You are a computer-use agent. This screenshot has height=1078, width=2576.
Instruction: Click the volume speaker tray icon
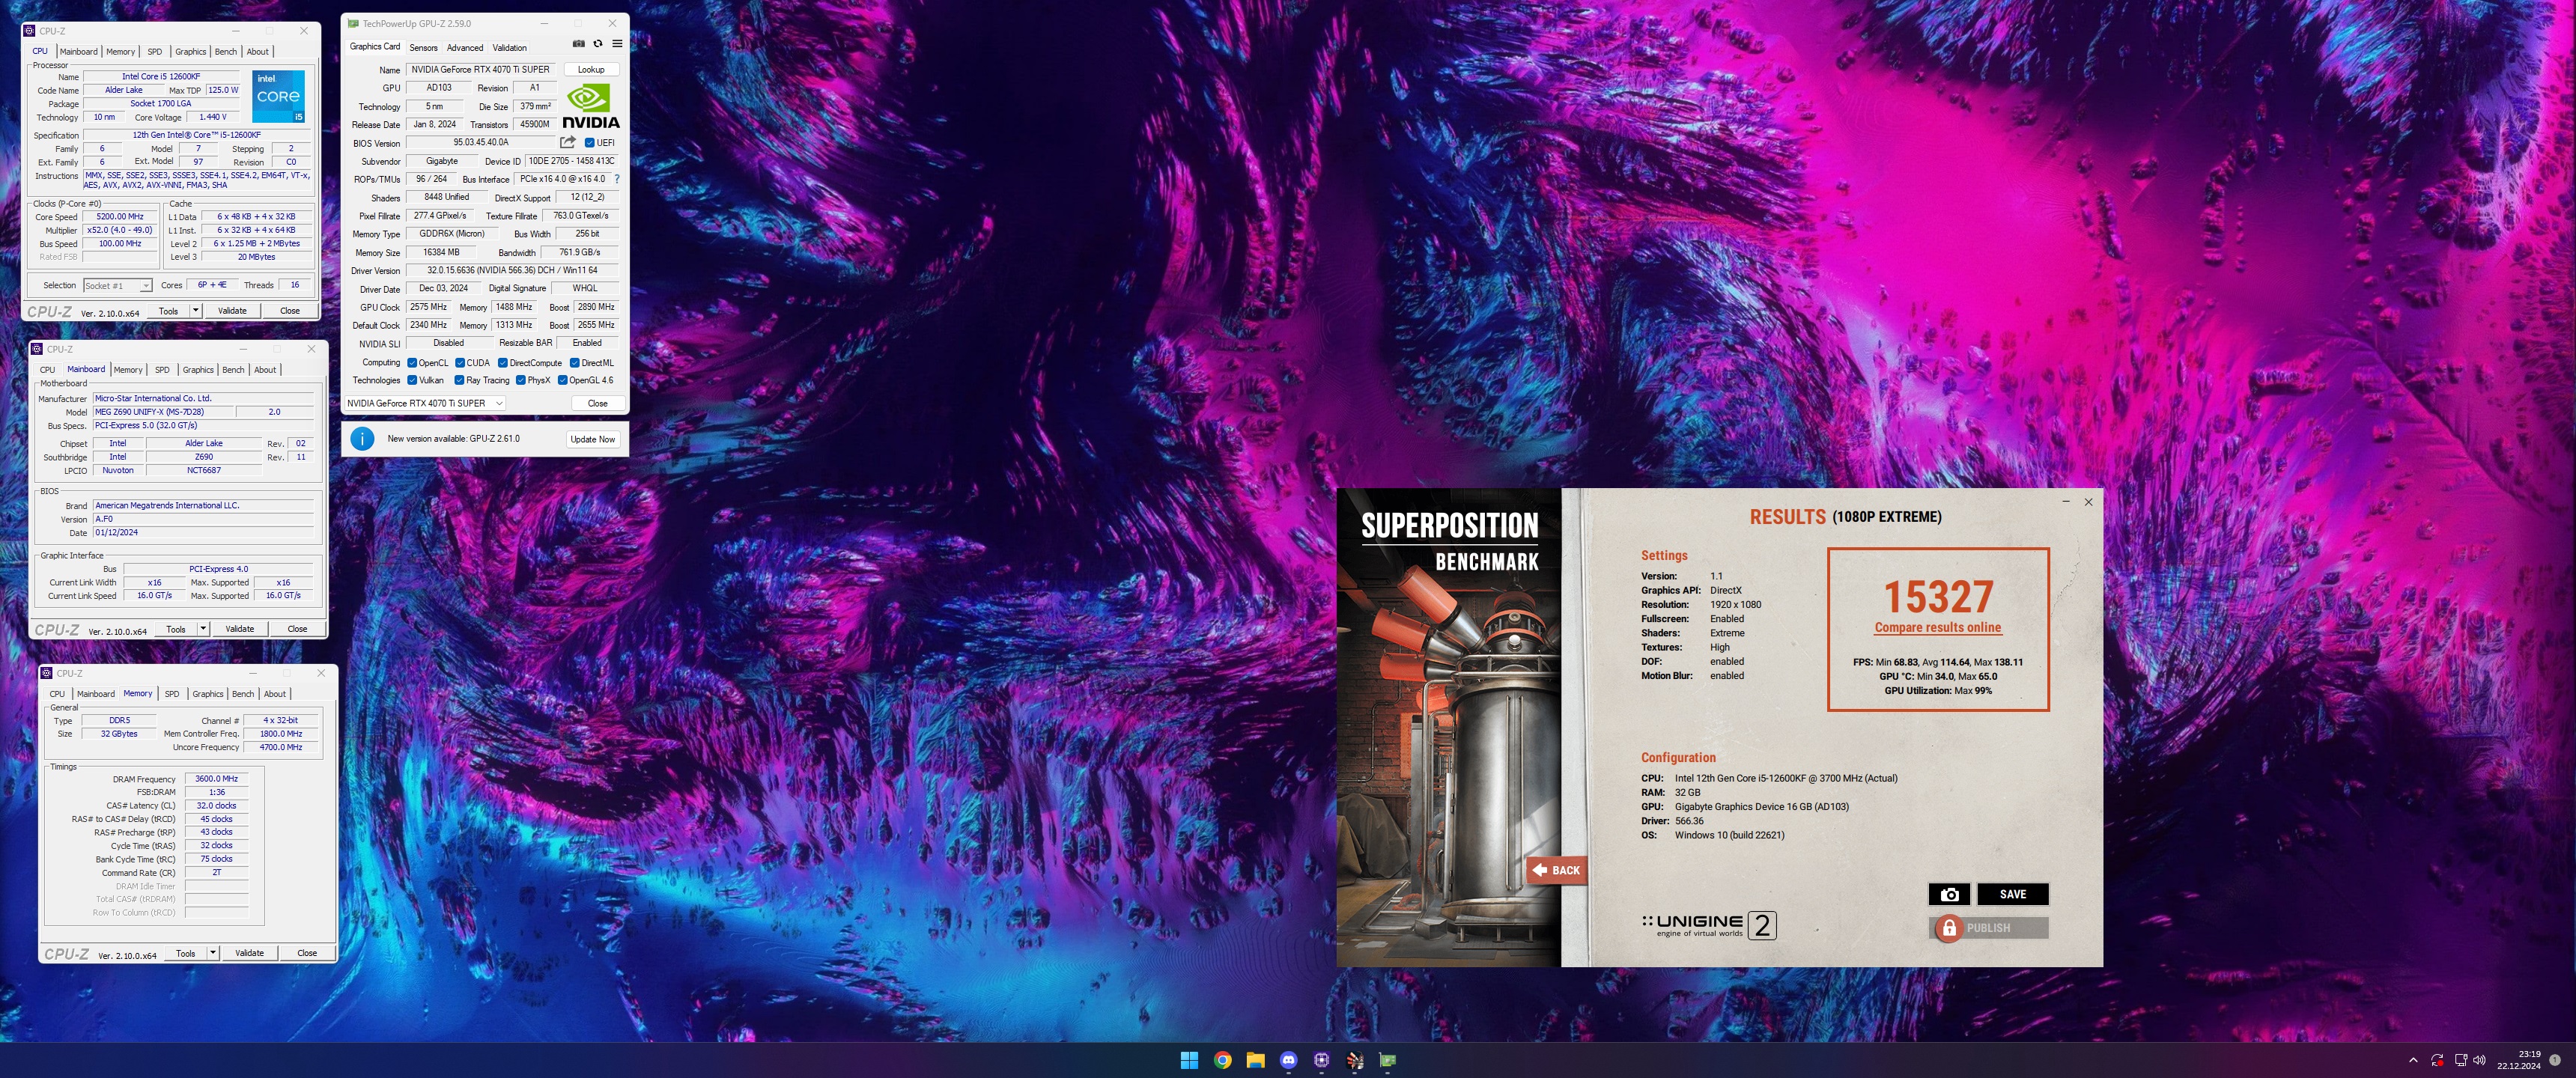(x=2479, y=1060)
